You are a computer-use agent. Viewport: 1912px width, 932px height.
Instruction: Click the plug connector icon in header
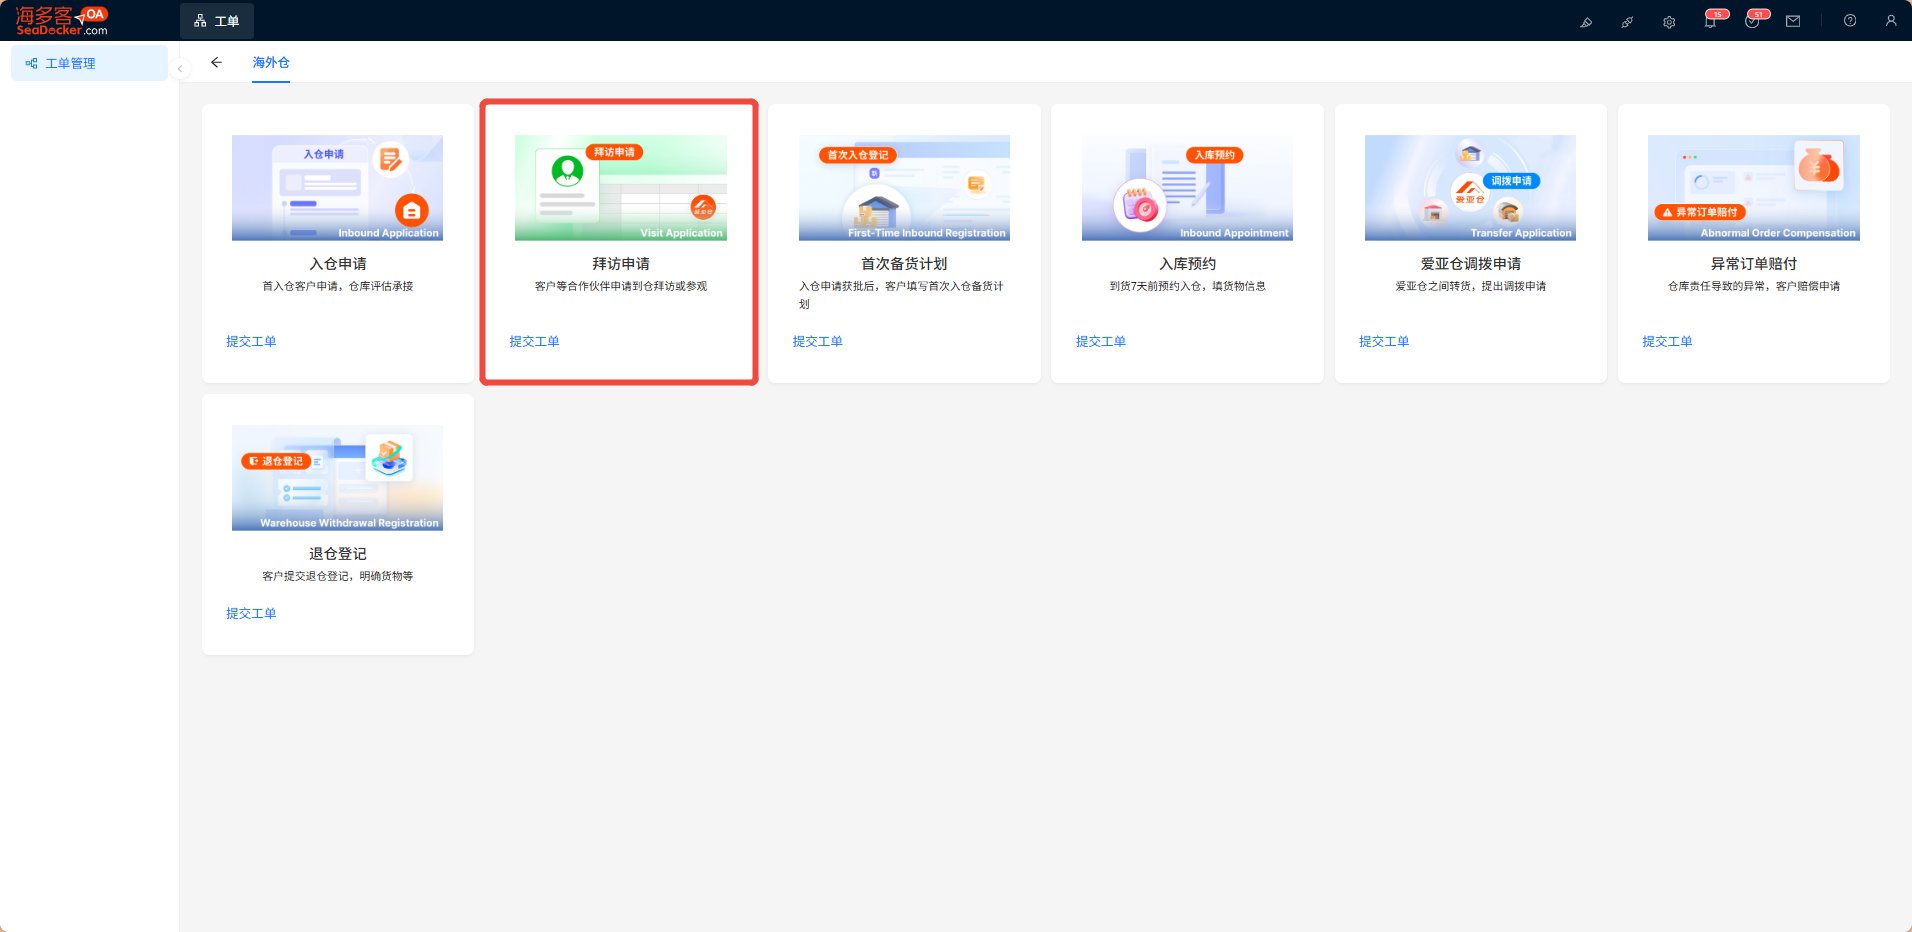click(1627, 21)
